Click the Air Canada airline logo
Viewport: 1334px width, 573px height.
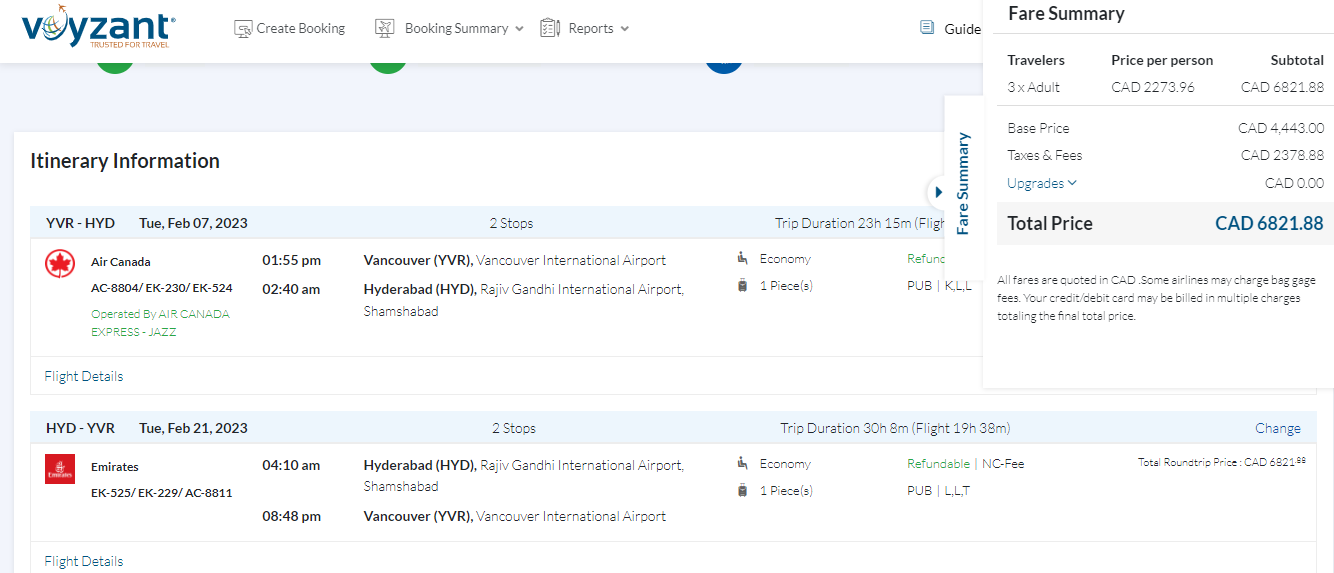60,264
